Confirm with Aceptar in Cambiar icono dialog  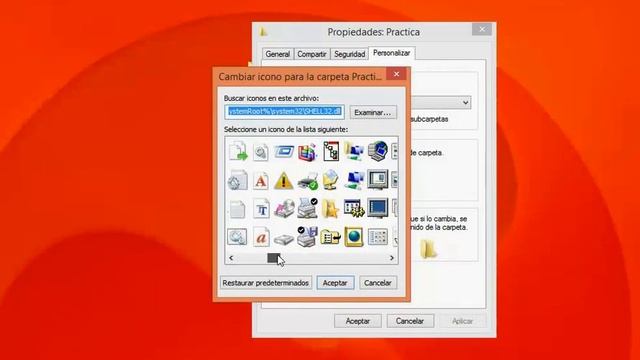(x=335, y=283)
